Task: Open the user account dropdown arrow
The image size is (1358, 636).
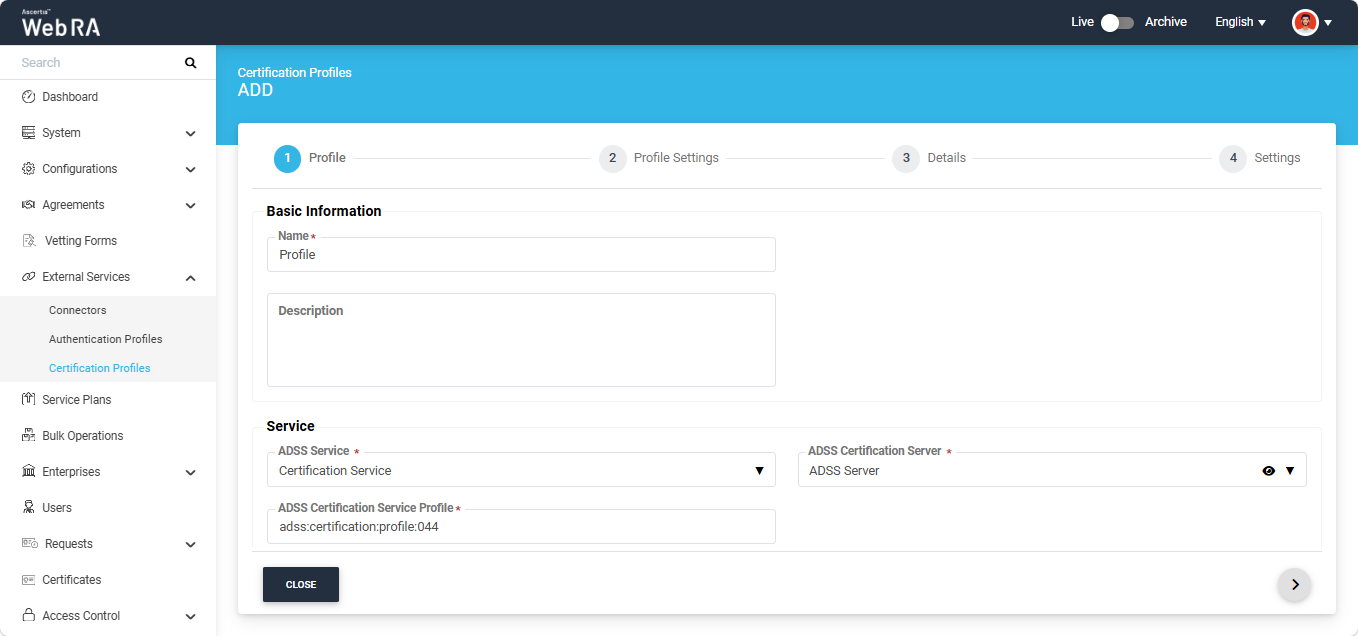Action: pos(1328,22)
